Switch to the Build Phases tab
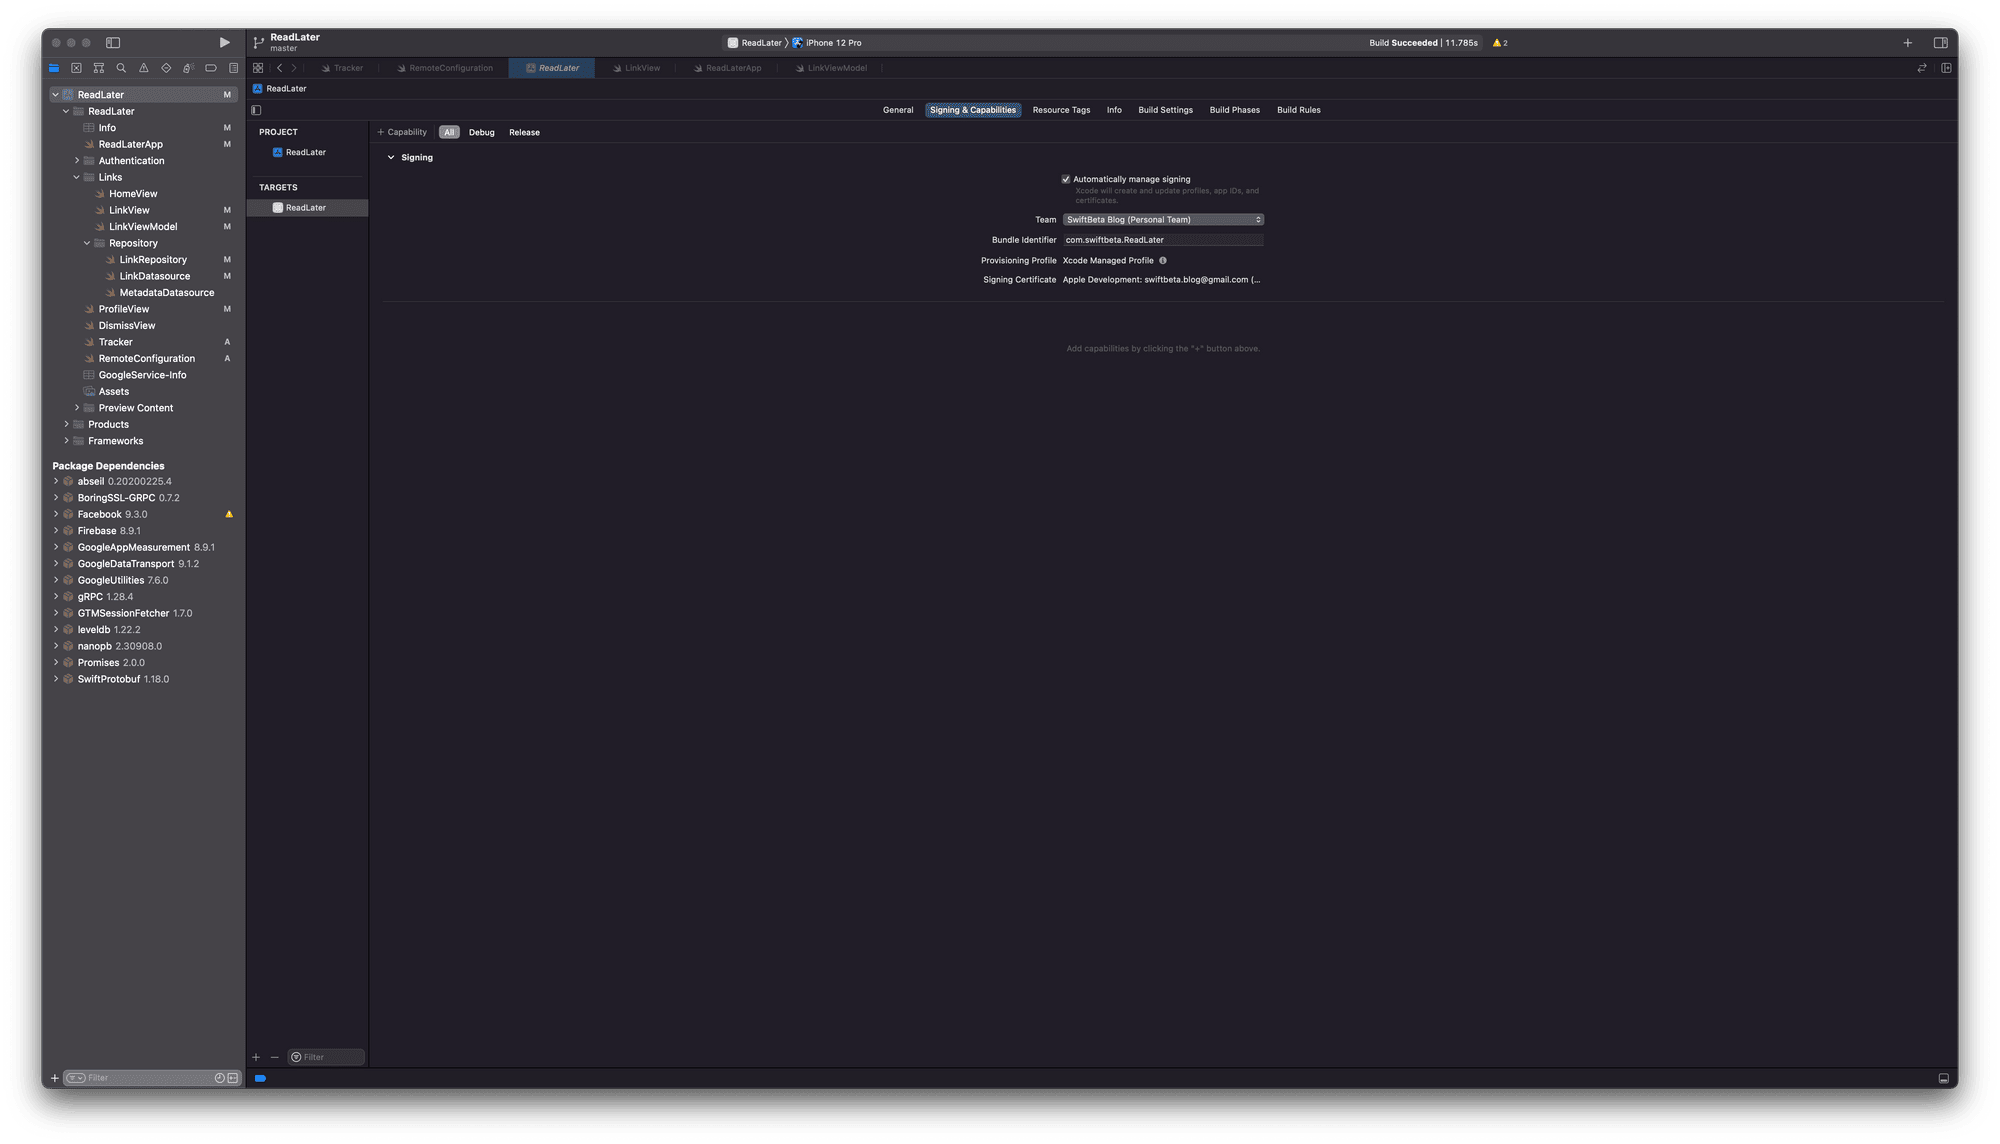 1234,110
